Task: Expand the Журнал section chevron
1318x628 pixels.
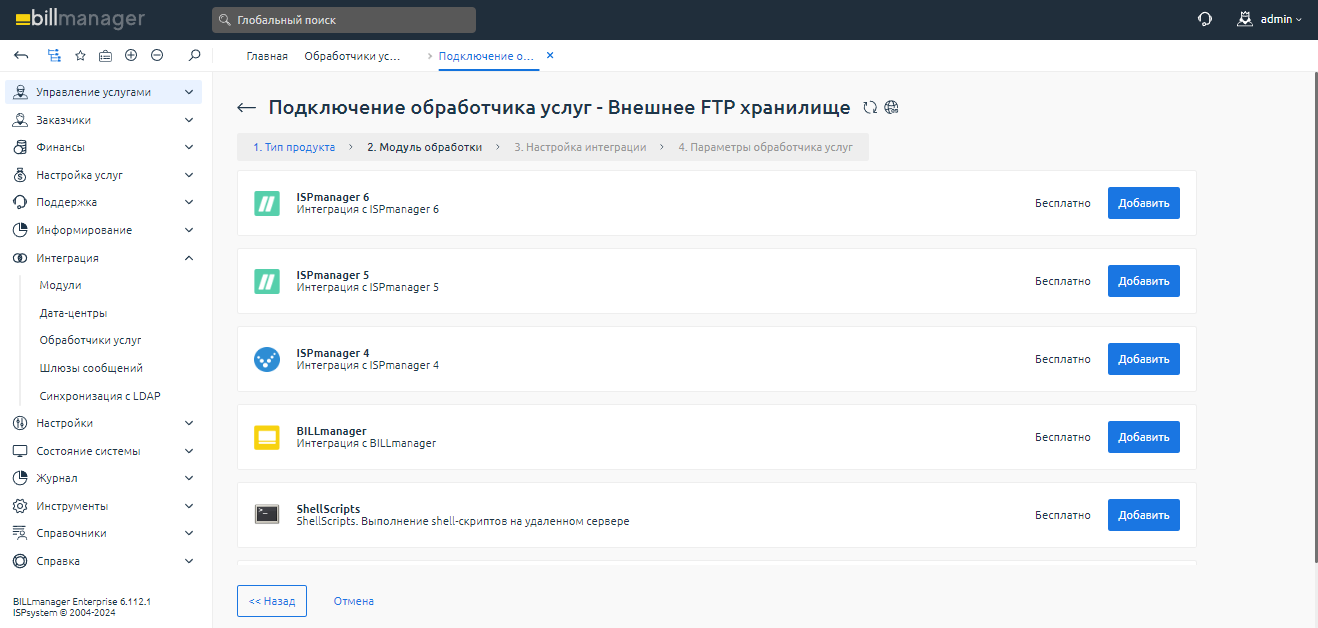Action: (x=189, y=478)
